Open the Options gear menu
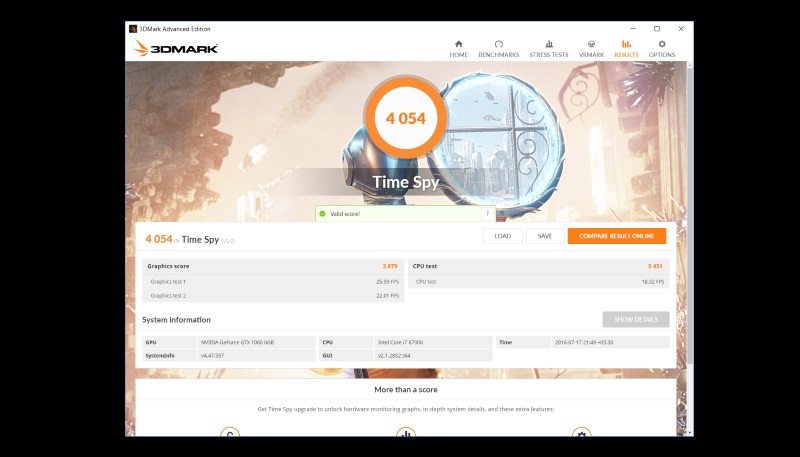 [662, 49]
